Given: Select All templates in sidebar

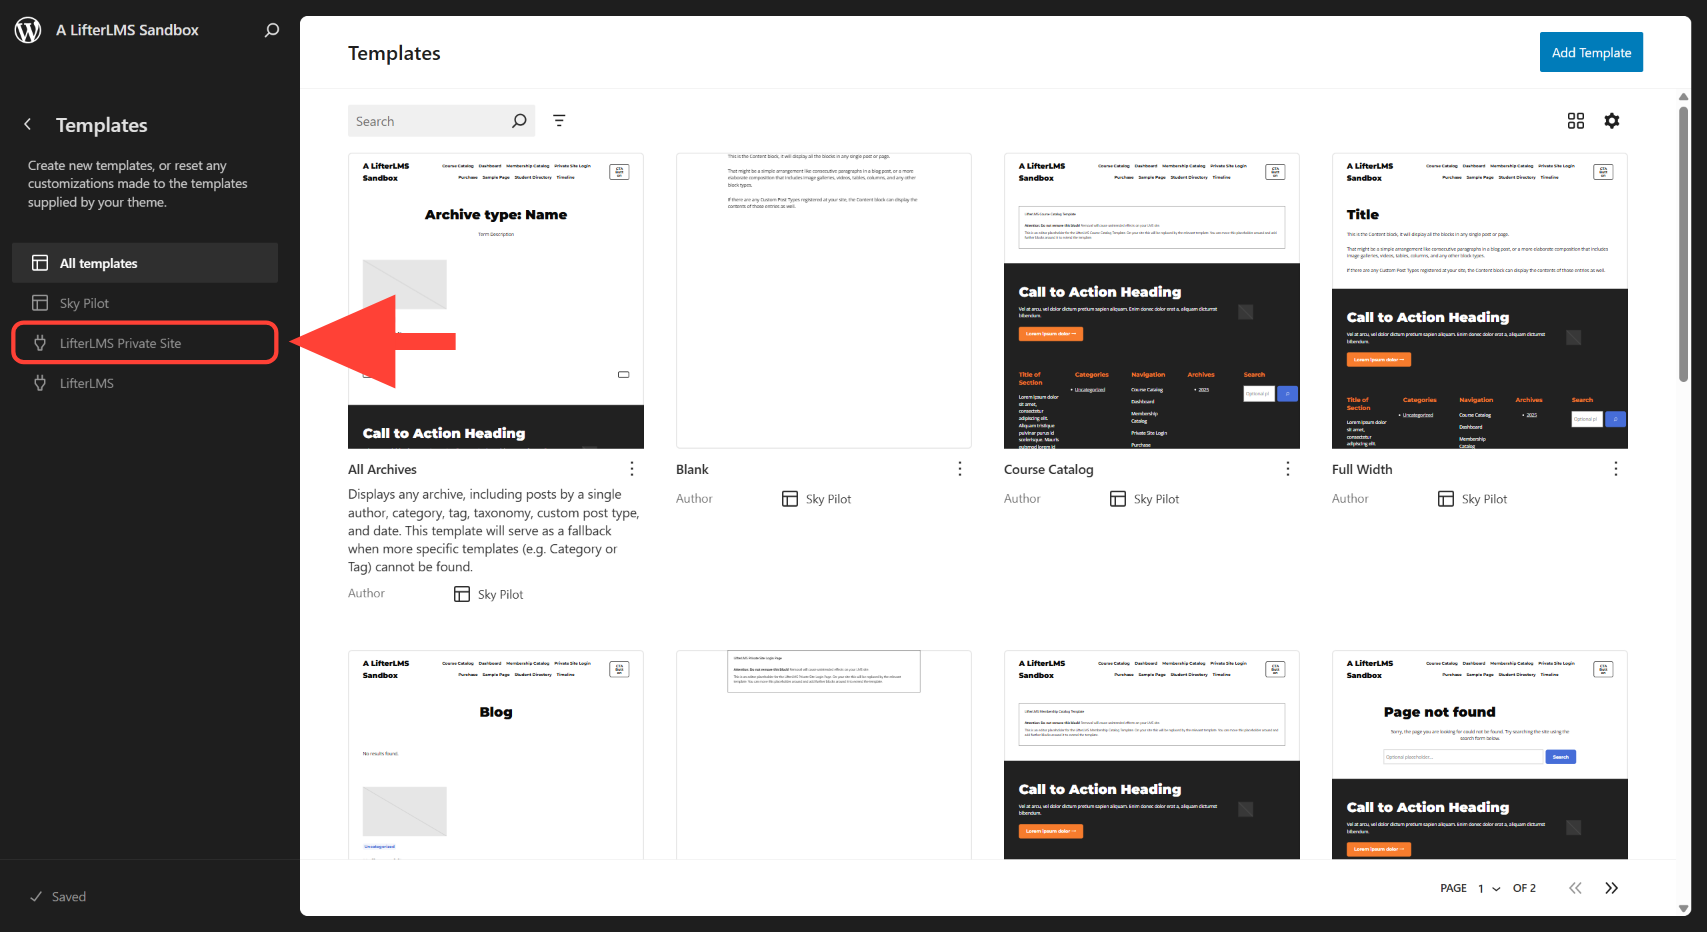Looking at the screenshot, I should (x=145, y=263).
